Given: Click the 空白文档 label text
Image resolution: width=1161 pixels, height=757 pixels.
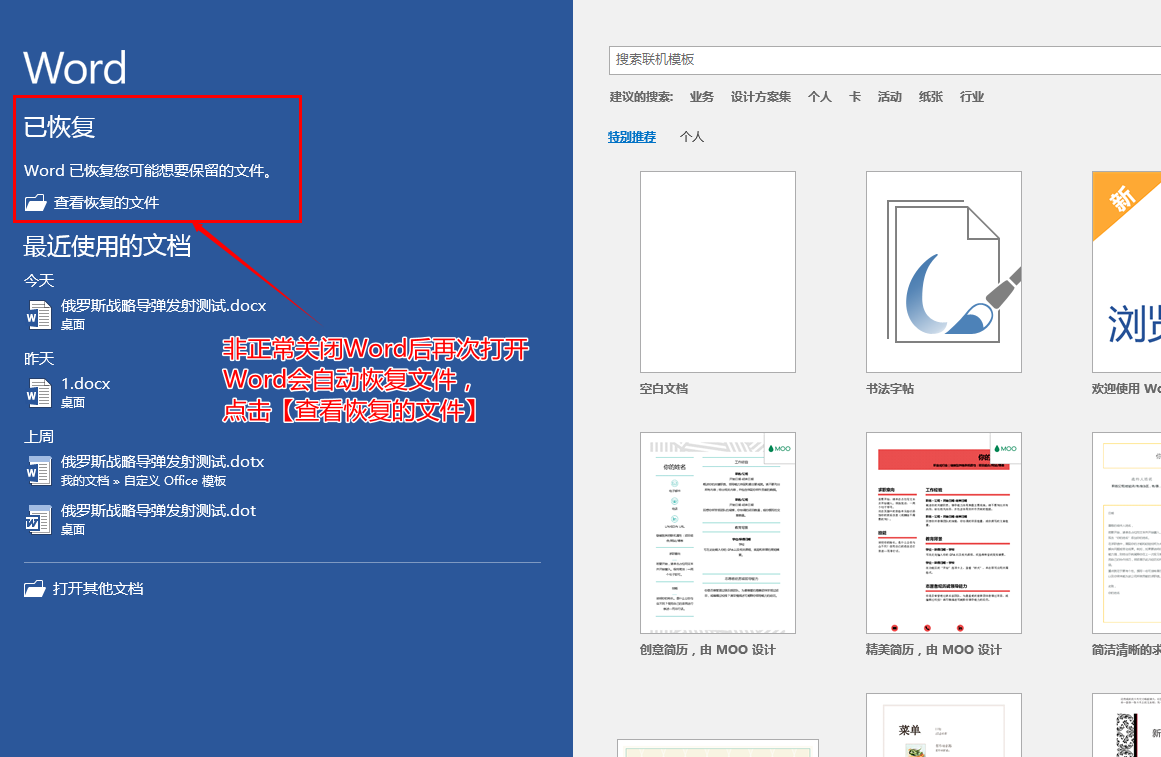Looking at the screenshot, I should click(664, 389).
